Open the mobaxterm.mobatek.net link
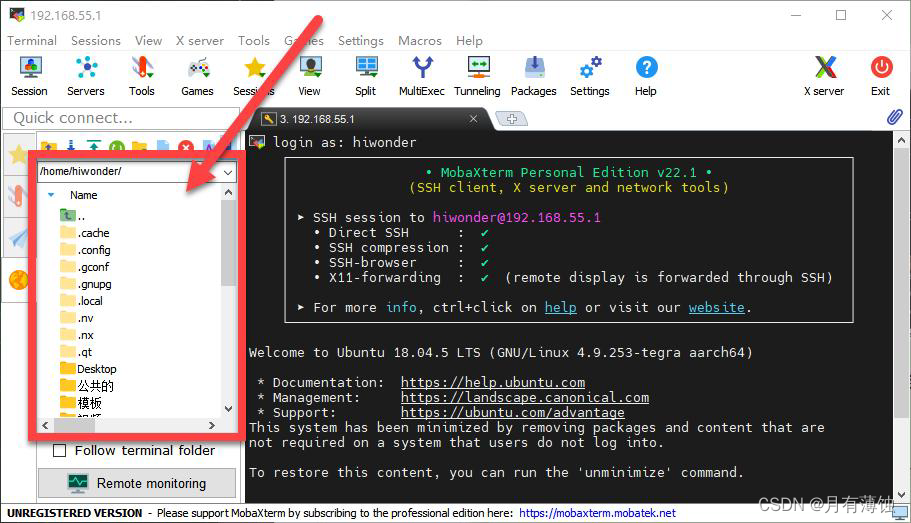 597,513
